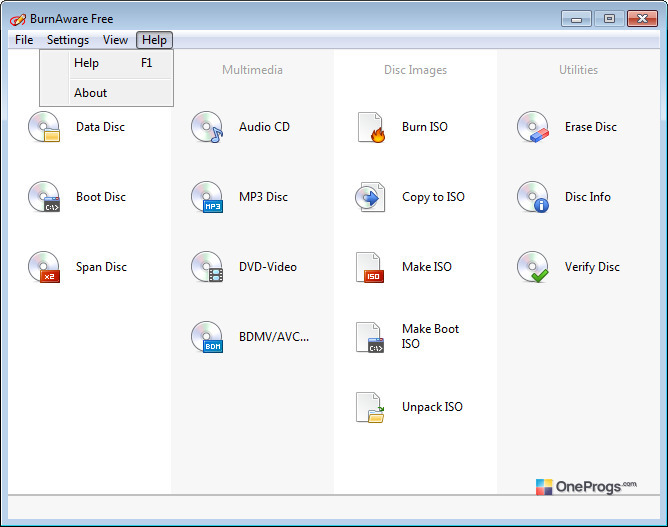Click the Unpack ISO label
The image size is (668, 527).
coord(432,407)
